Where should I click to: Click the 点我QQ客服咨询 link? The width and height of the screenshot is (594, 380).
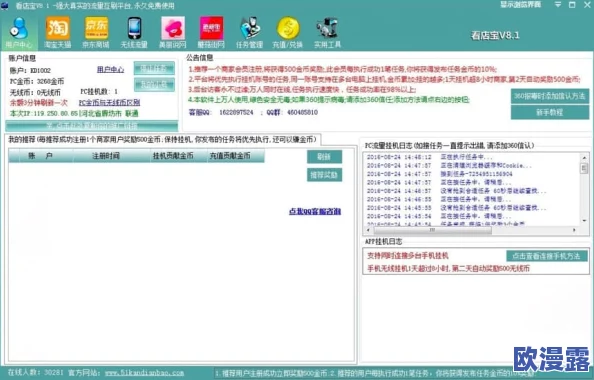pyautogui.click(x=315, y=211)
